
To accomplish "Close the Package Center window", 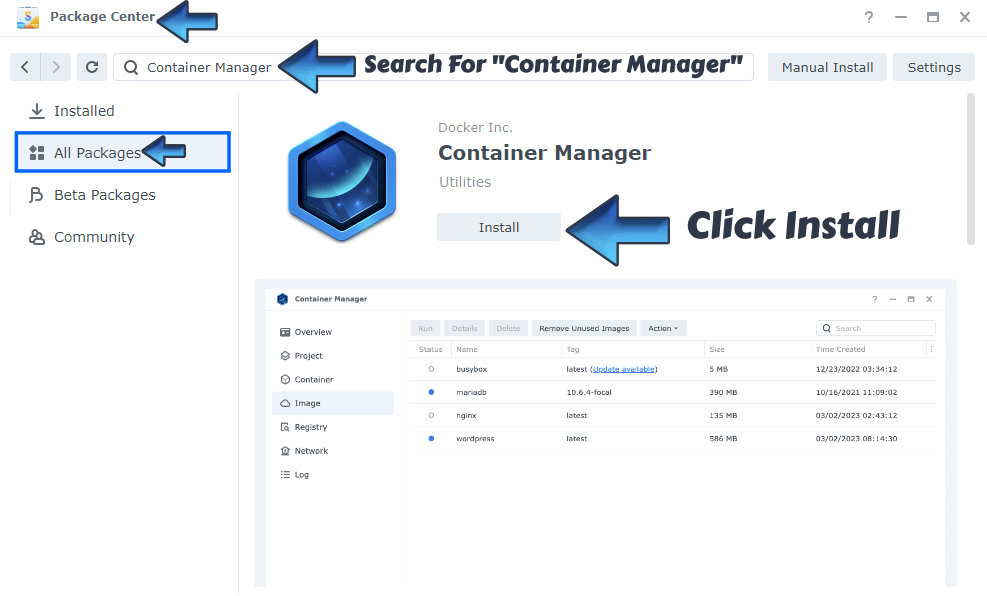I will [x=965, y=17].
